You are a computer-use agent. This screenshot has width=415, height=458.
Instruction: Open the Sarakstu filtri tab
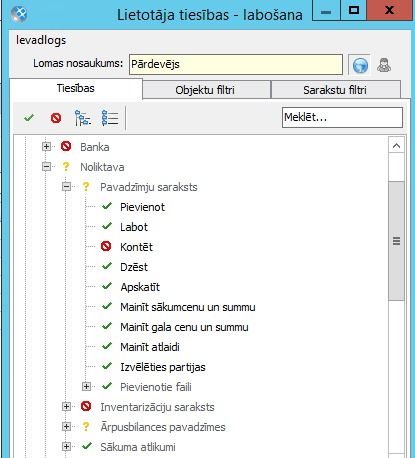click(336, 90)
